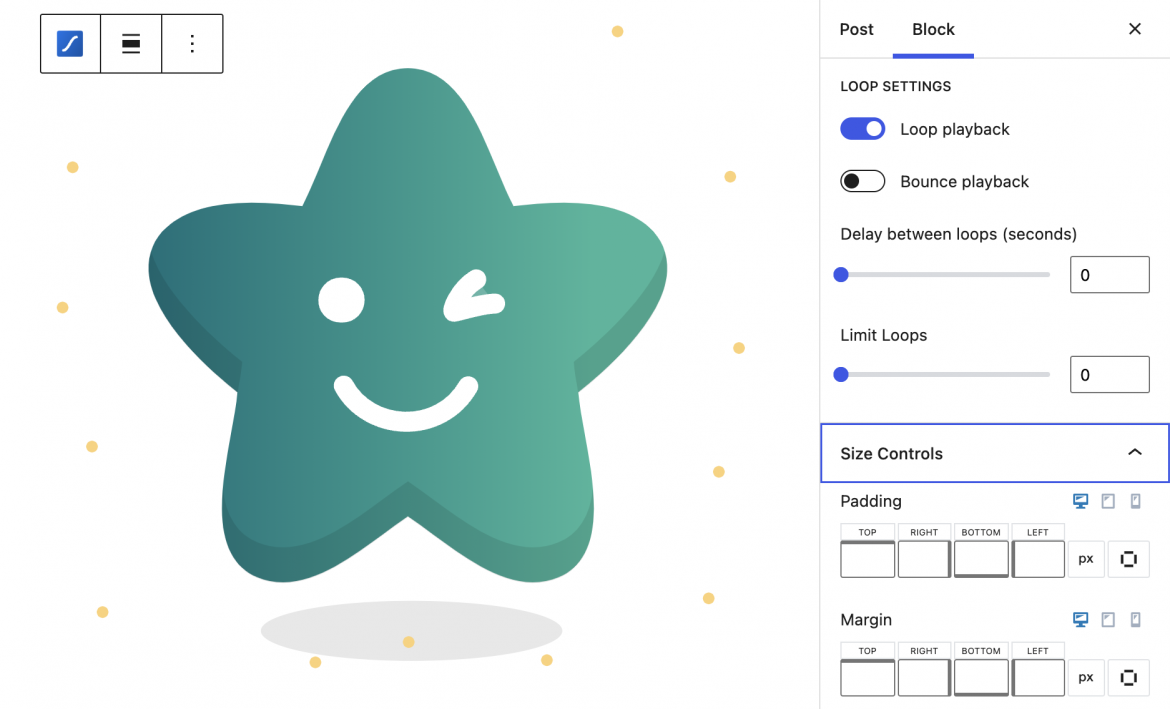Close the settings sidebar
1170x709 pixels.
1135,29
